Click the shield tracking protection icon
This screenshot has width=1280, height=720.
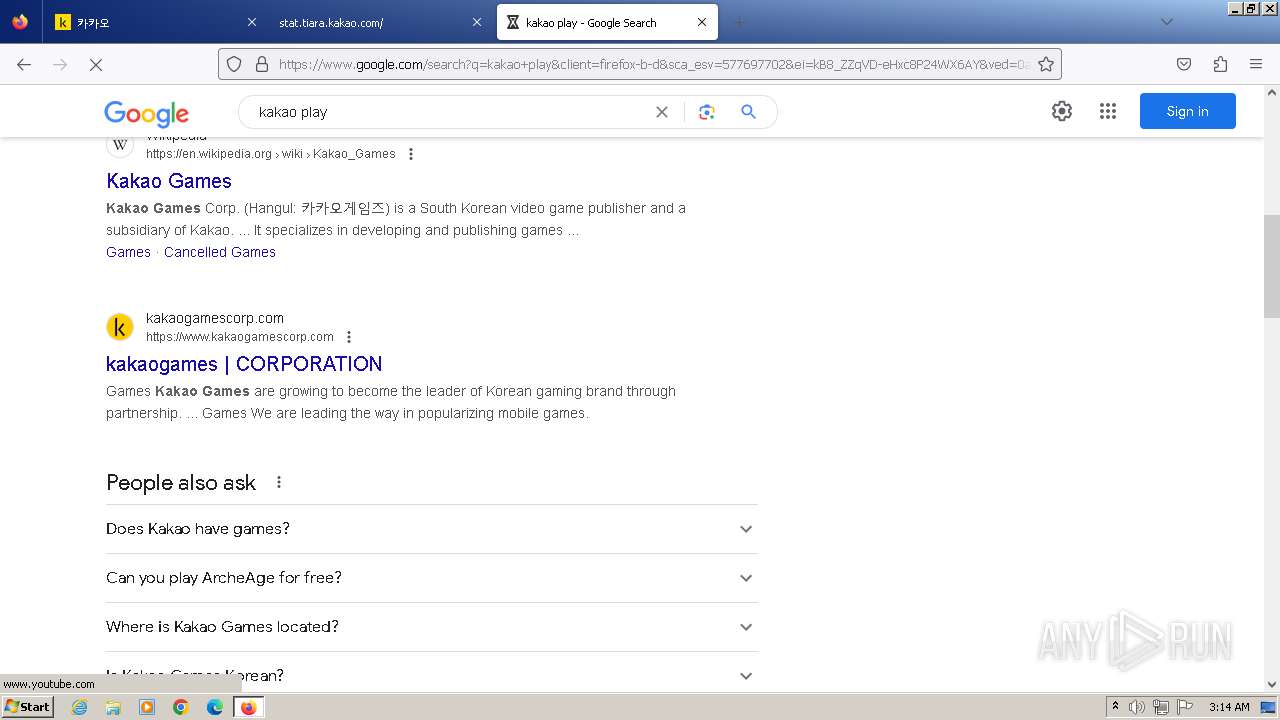pos(234,64)
